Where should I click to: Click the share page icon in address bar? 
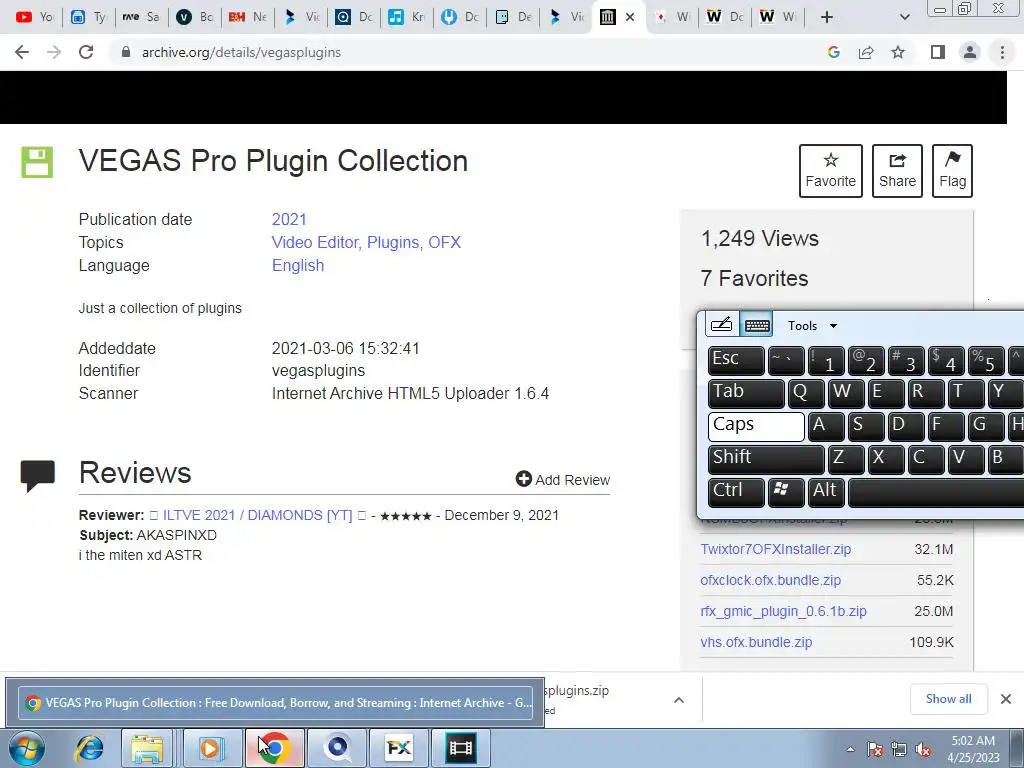pyautogui.click(x=866, y=52)
